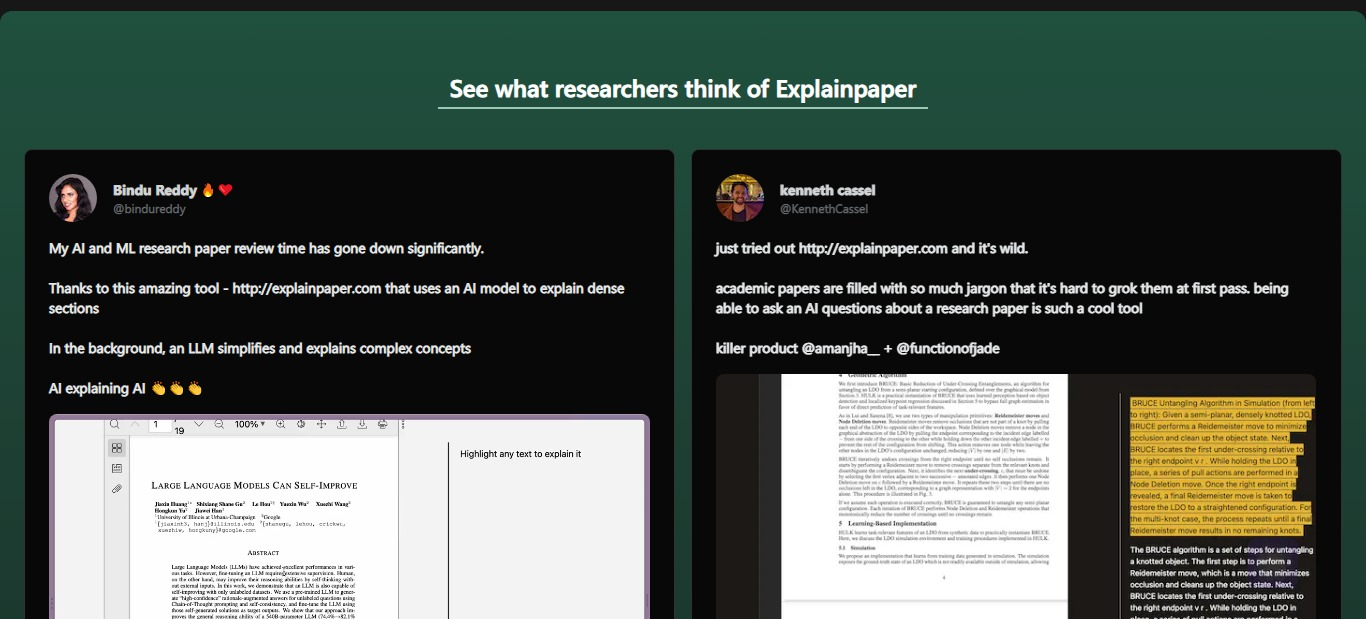
Task: Click the paperclip attachments icon in PDF sidebar
Action: click(x=117, y=489)
